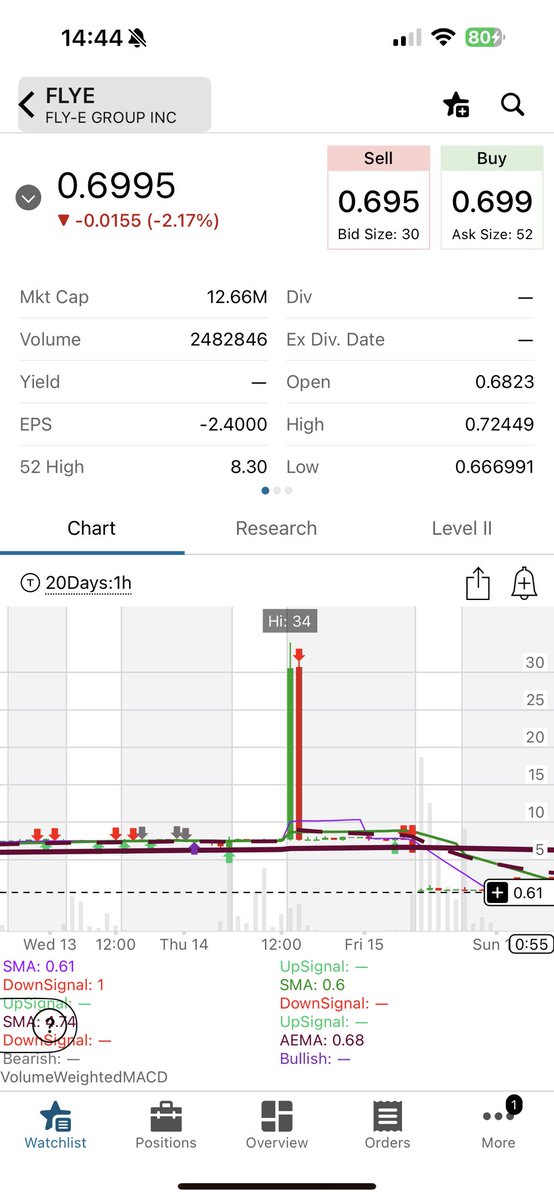Tap the AEMA: 0.68 indicator label

pos(322,1040)
